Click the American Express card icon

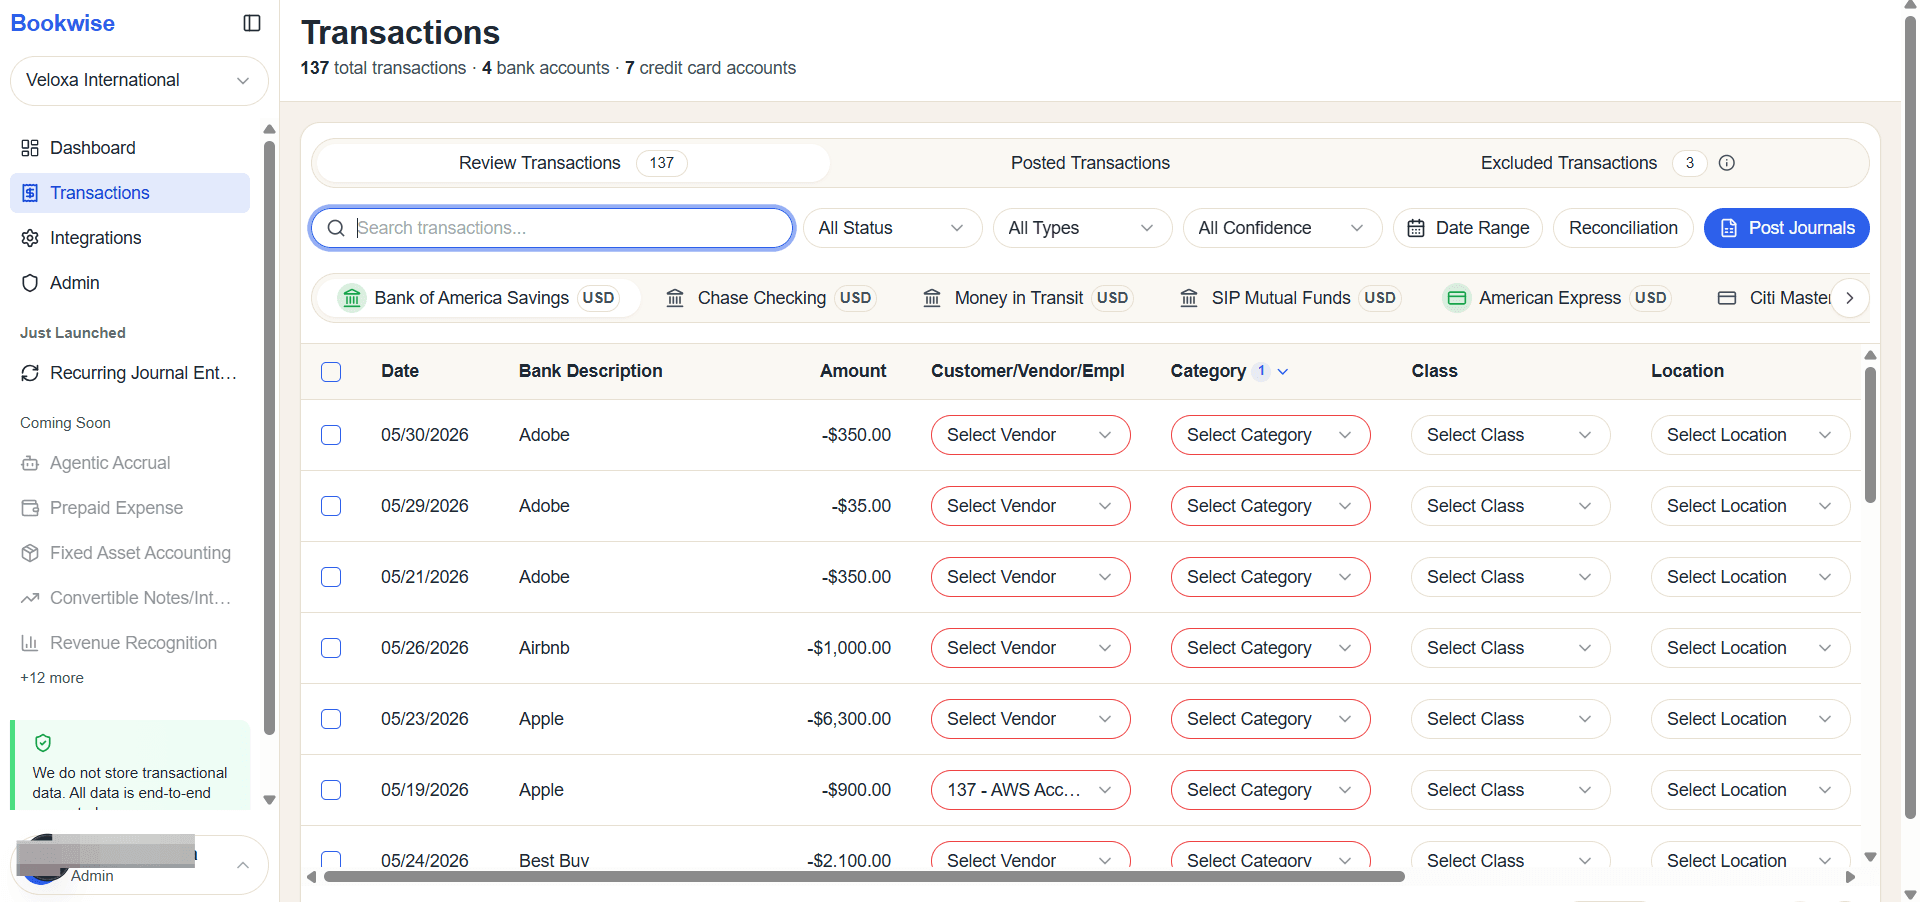1457,298
